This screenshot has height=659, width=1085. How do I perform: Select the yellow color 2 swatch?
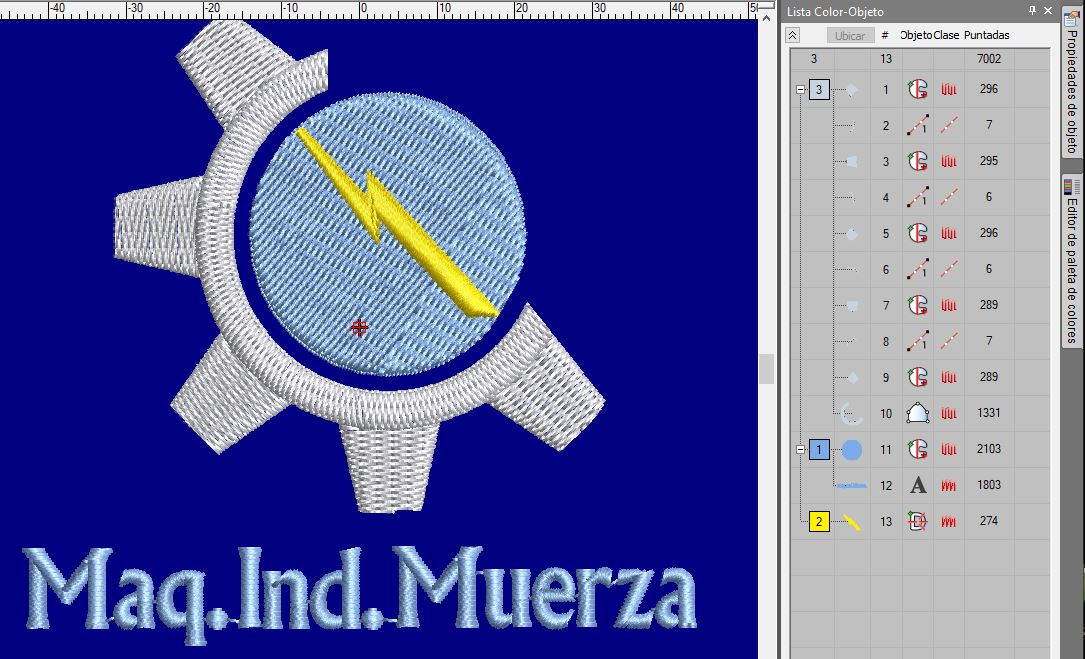tap(819, 521)
